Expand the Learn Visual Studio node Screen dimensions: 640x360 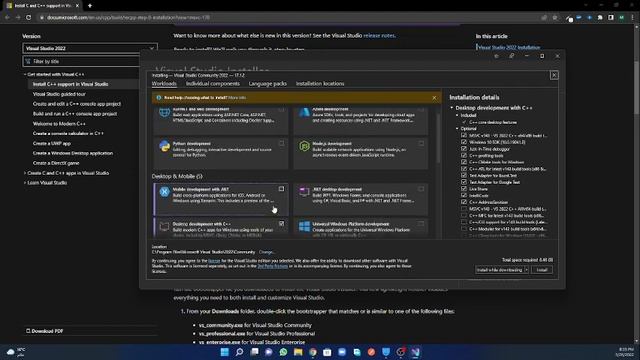tap(25, 183)
